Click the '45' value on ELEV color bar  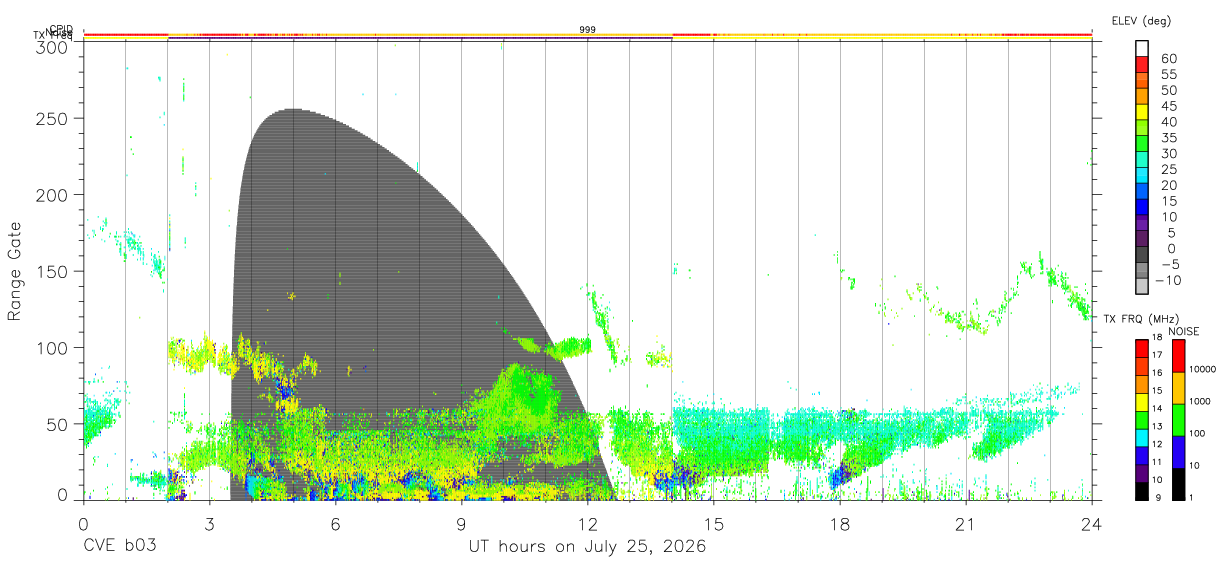point(1169,106)
